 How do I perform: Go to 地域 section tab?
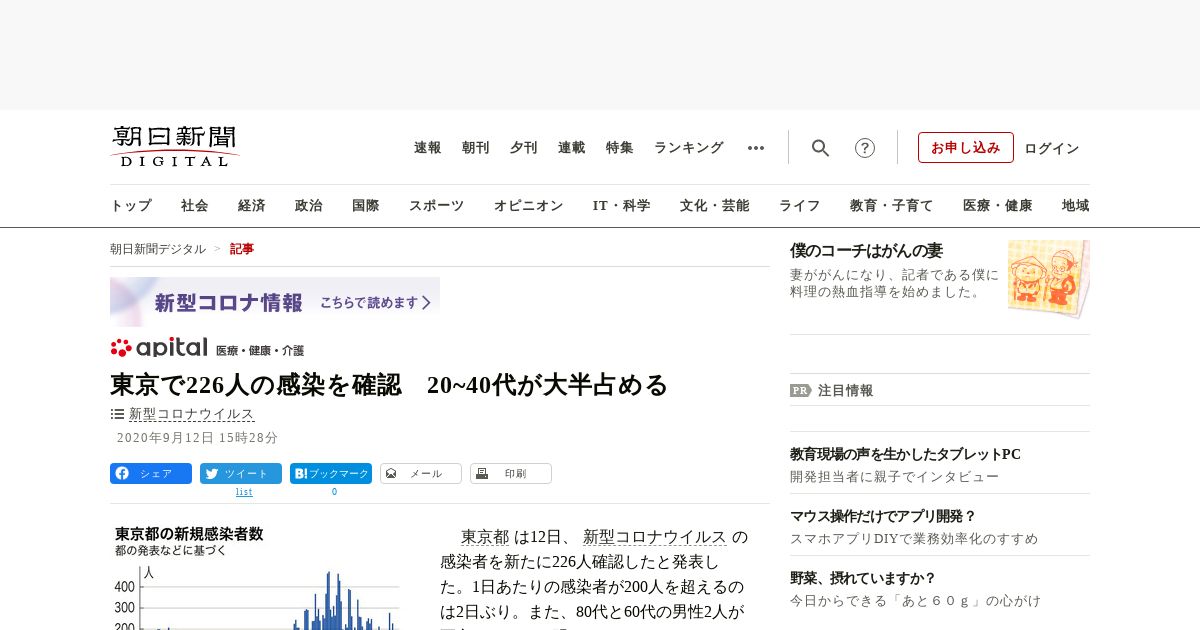click(1076, 206)
